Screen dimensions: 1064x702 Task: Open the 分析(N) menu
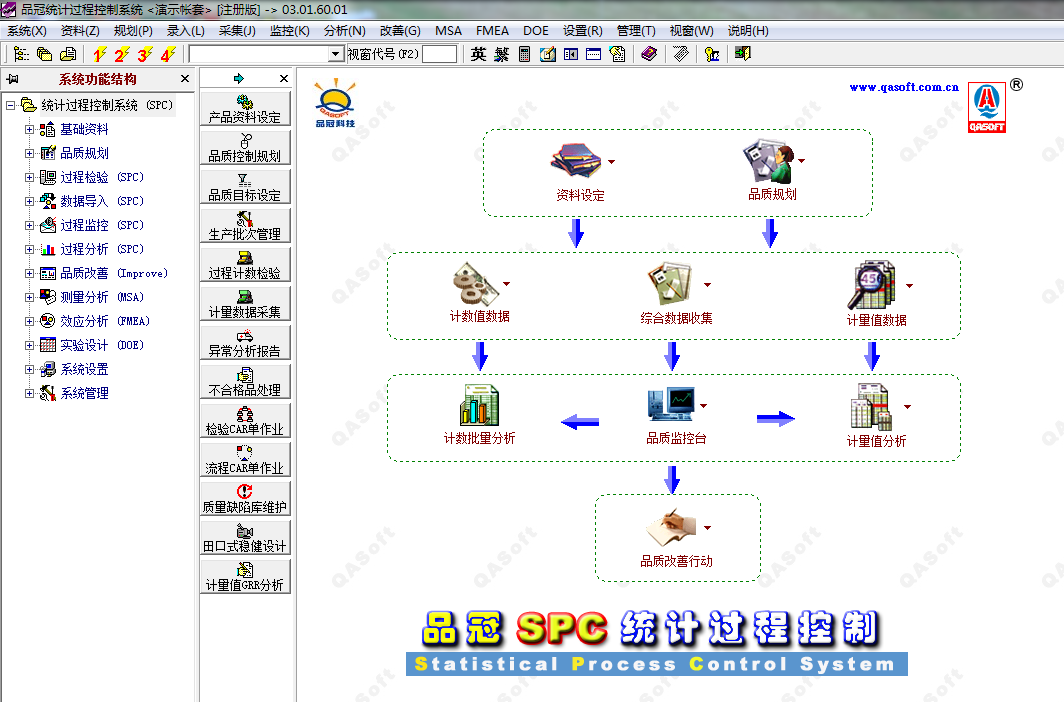[x=345, y=31]
